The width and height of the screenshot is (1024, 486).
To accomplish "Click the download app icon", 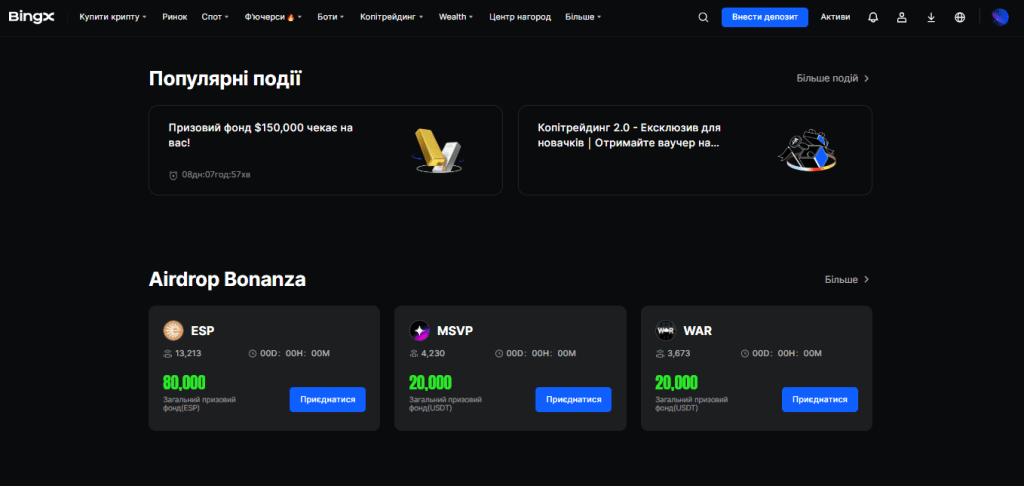I will click(x=931, y=18).
